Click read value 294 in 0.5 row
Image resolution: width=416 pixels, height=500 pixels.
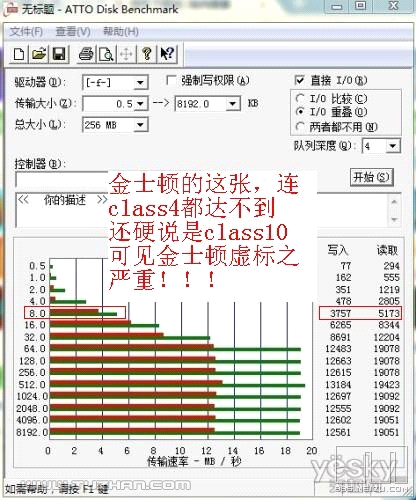(391, 266)
